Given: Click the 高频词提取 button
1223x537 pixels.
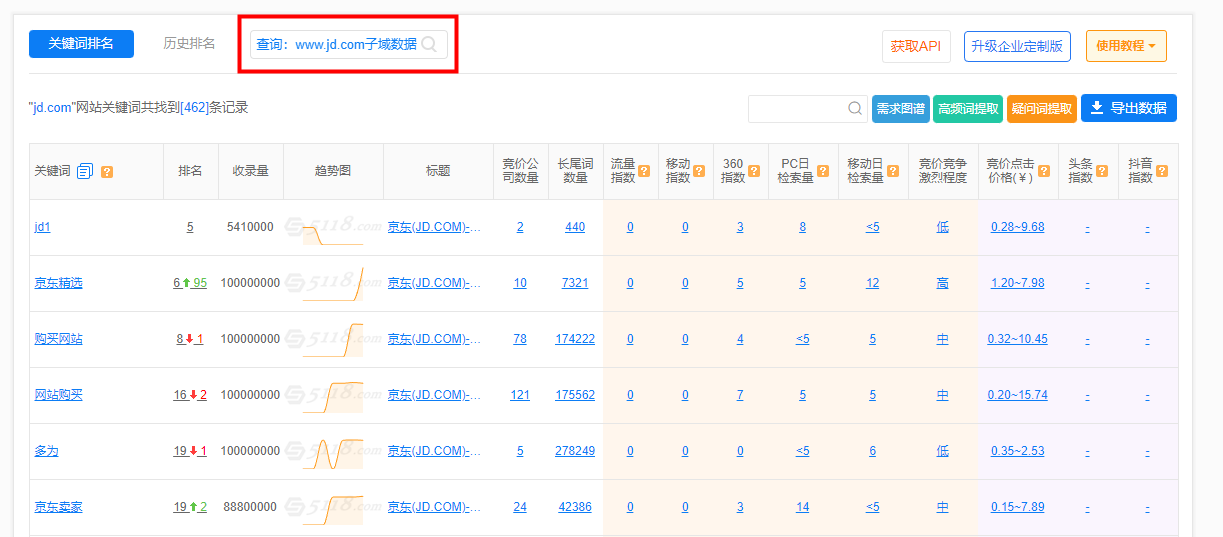Looking at the screenshot, I should tap(968, 108).
